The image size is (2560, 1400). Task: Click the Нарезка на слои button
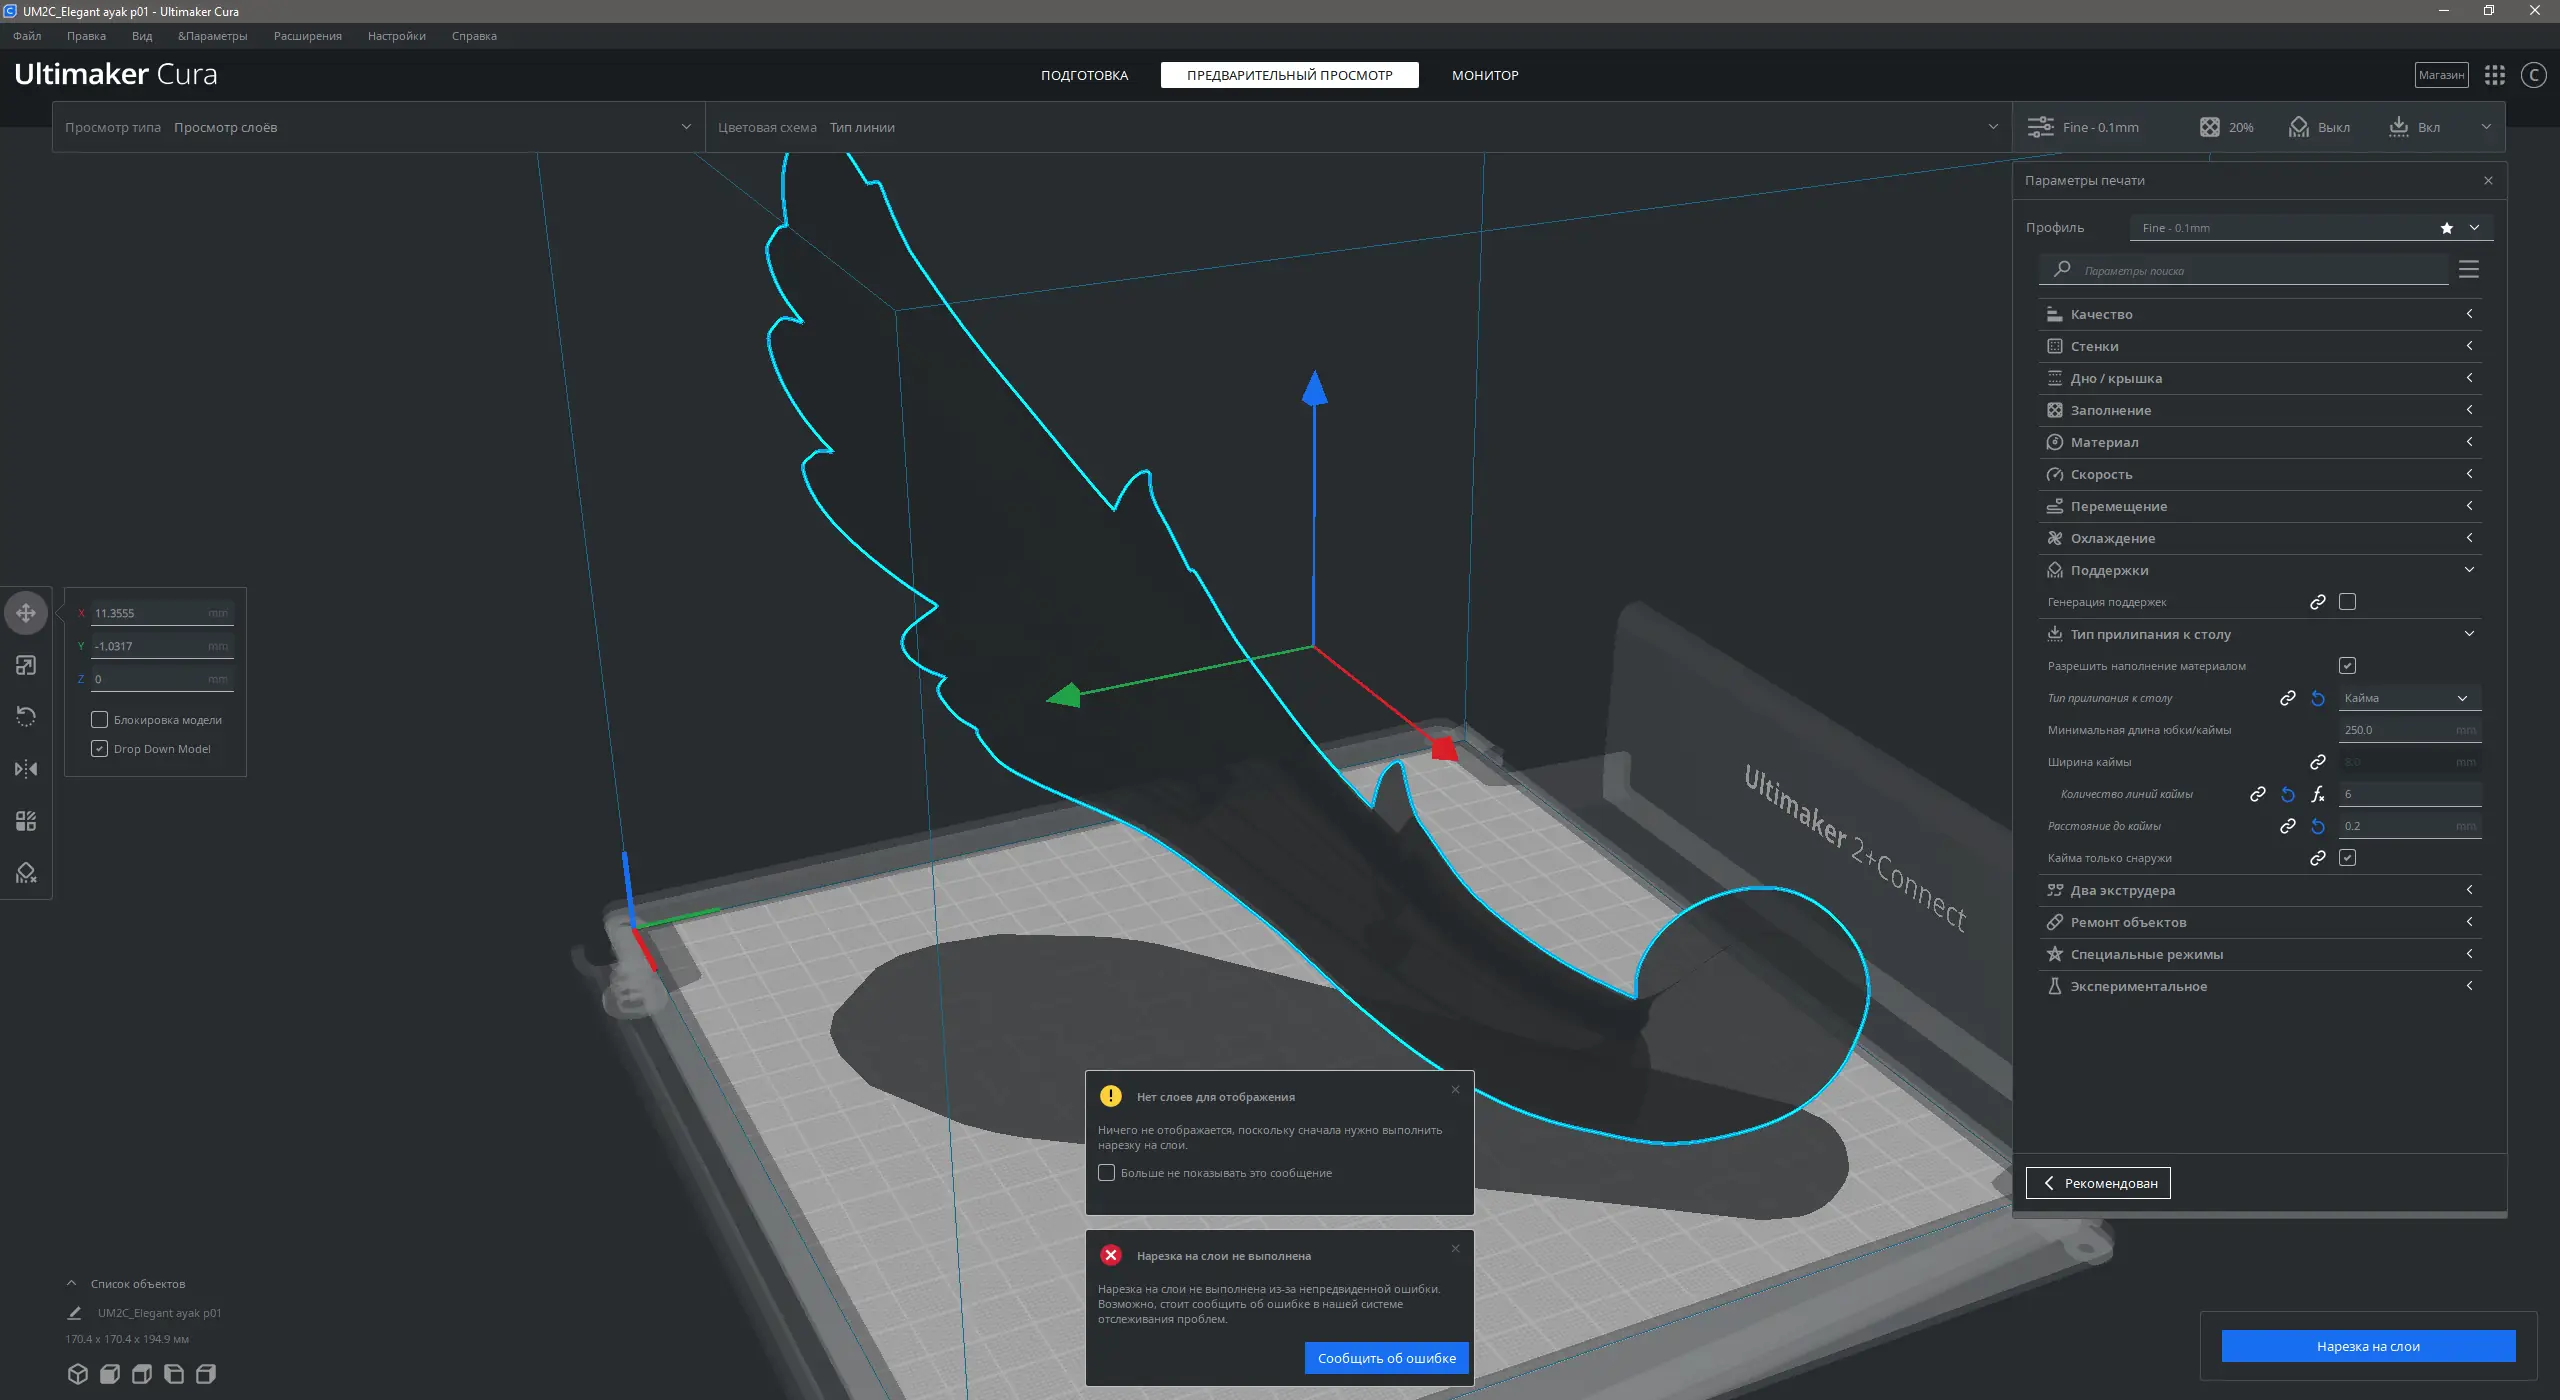[2367, 1346]
